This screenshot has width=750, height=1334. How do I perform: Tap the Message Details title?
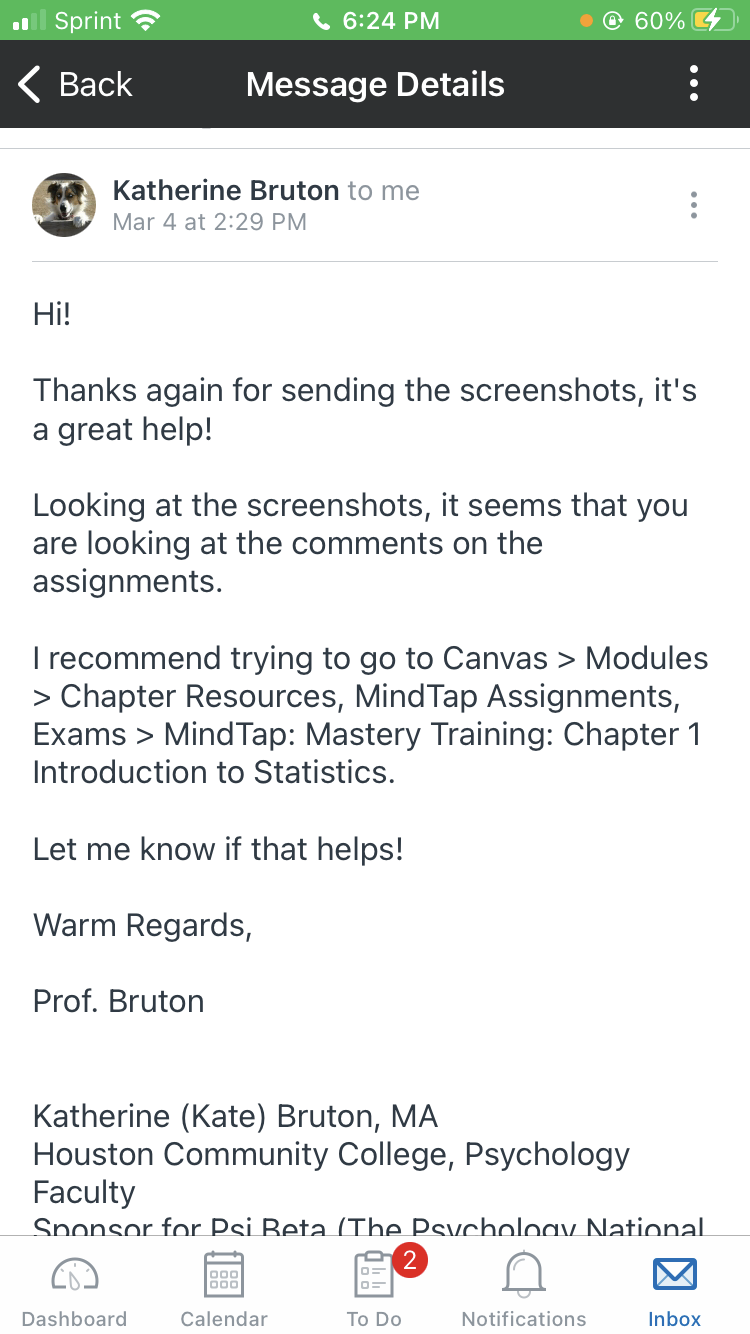(x=375, y=85)
